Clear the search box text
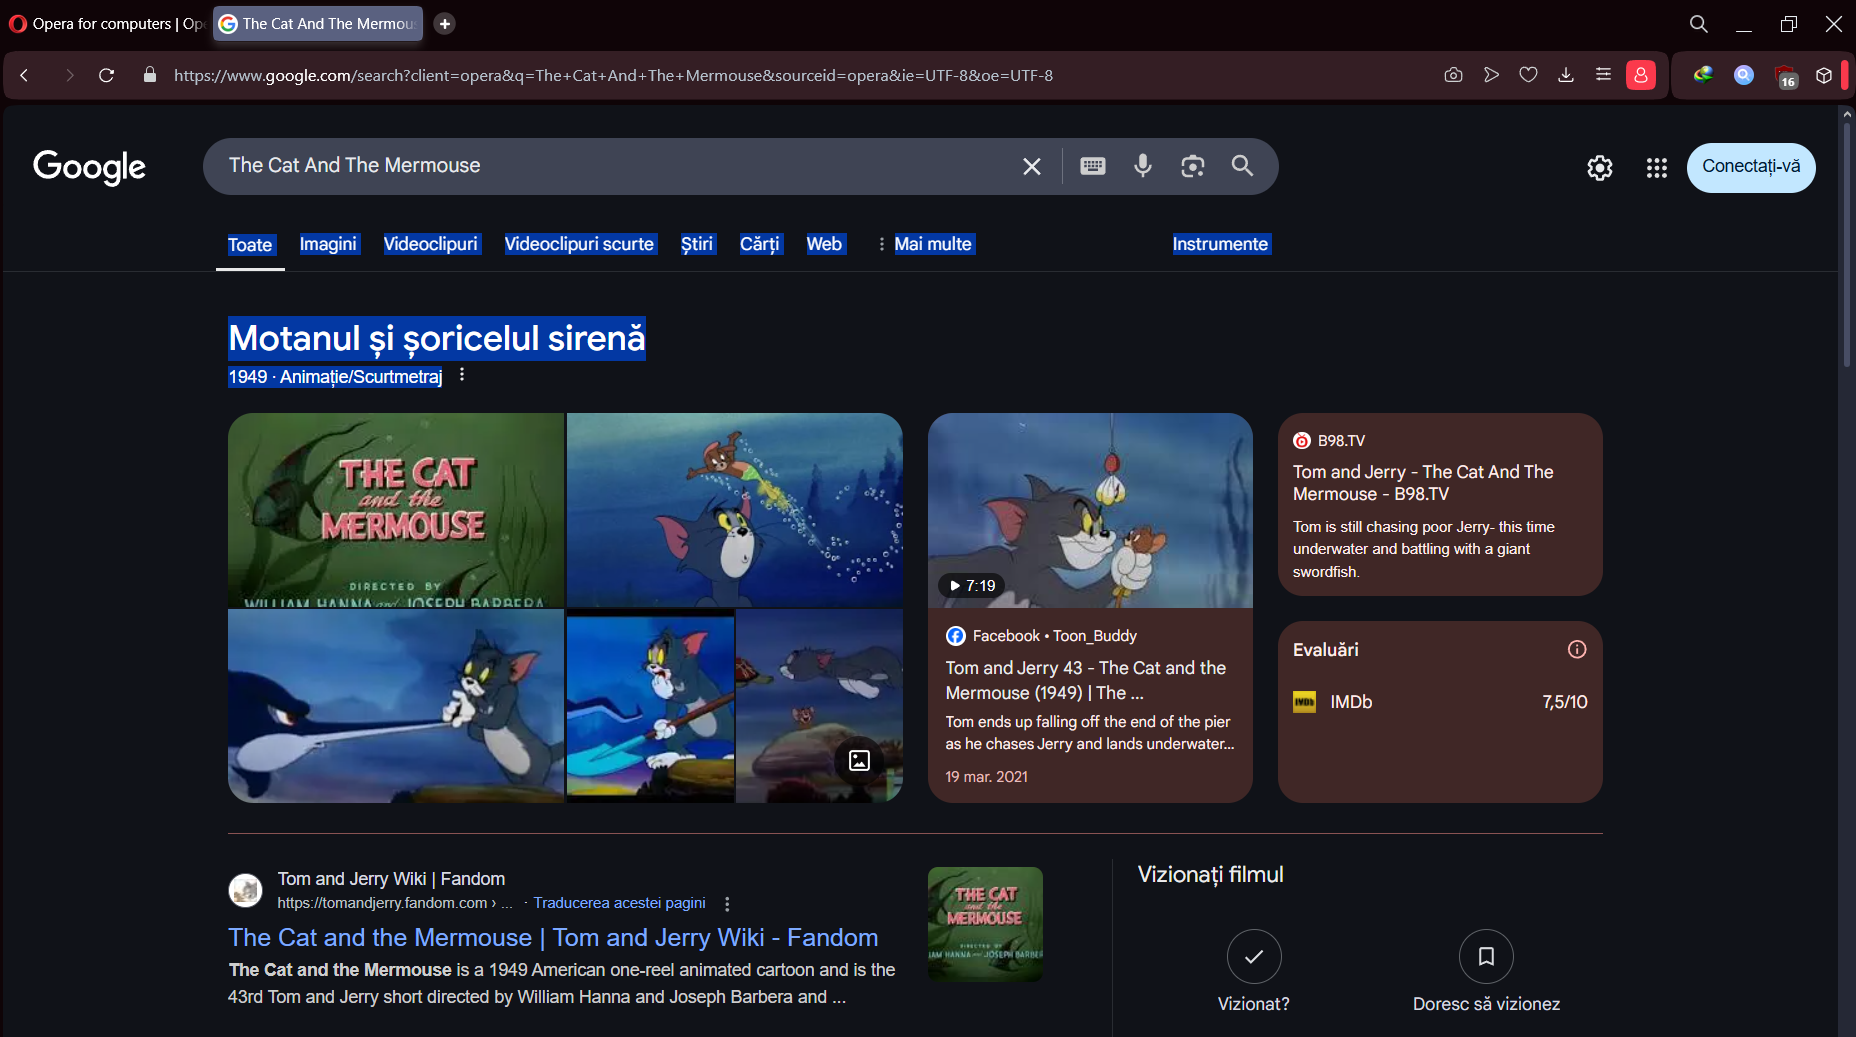The width and height of the screenshot is (1856, 1037). click(x=1032, y=166)
